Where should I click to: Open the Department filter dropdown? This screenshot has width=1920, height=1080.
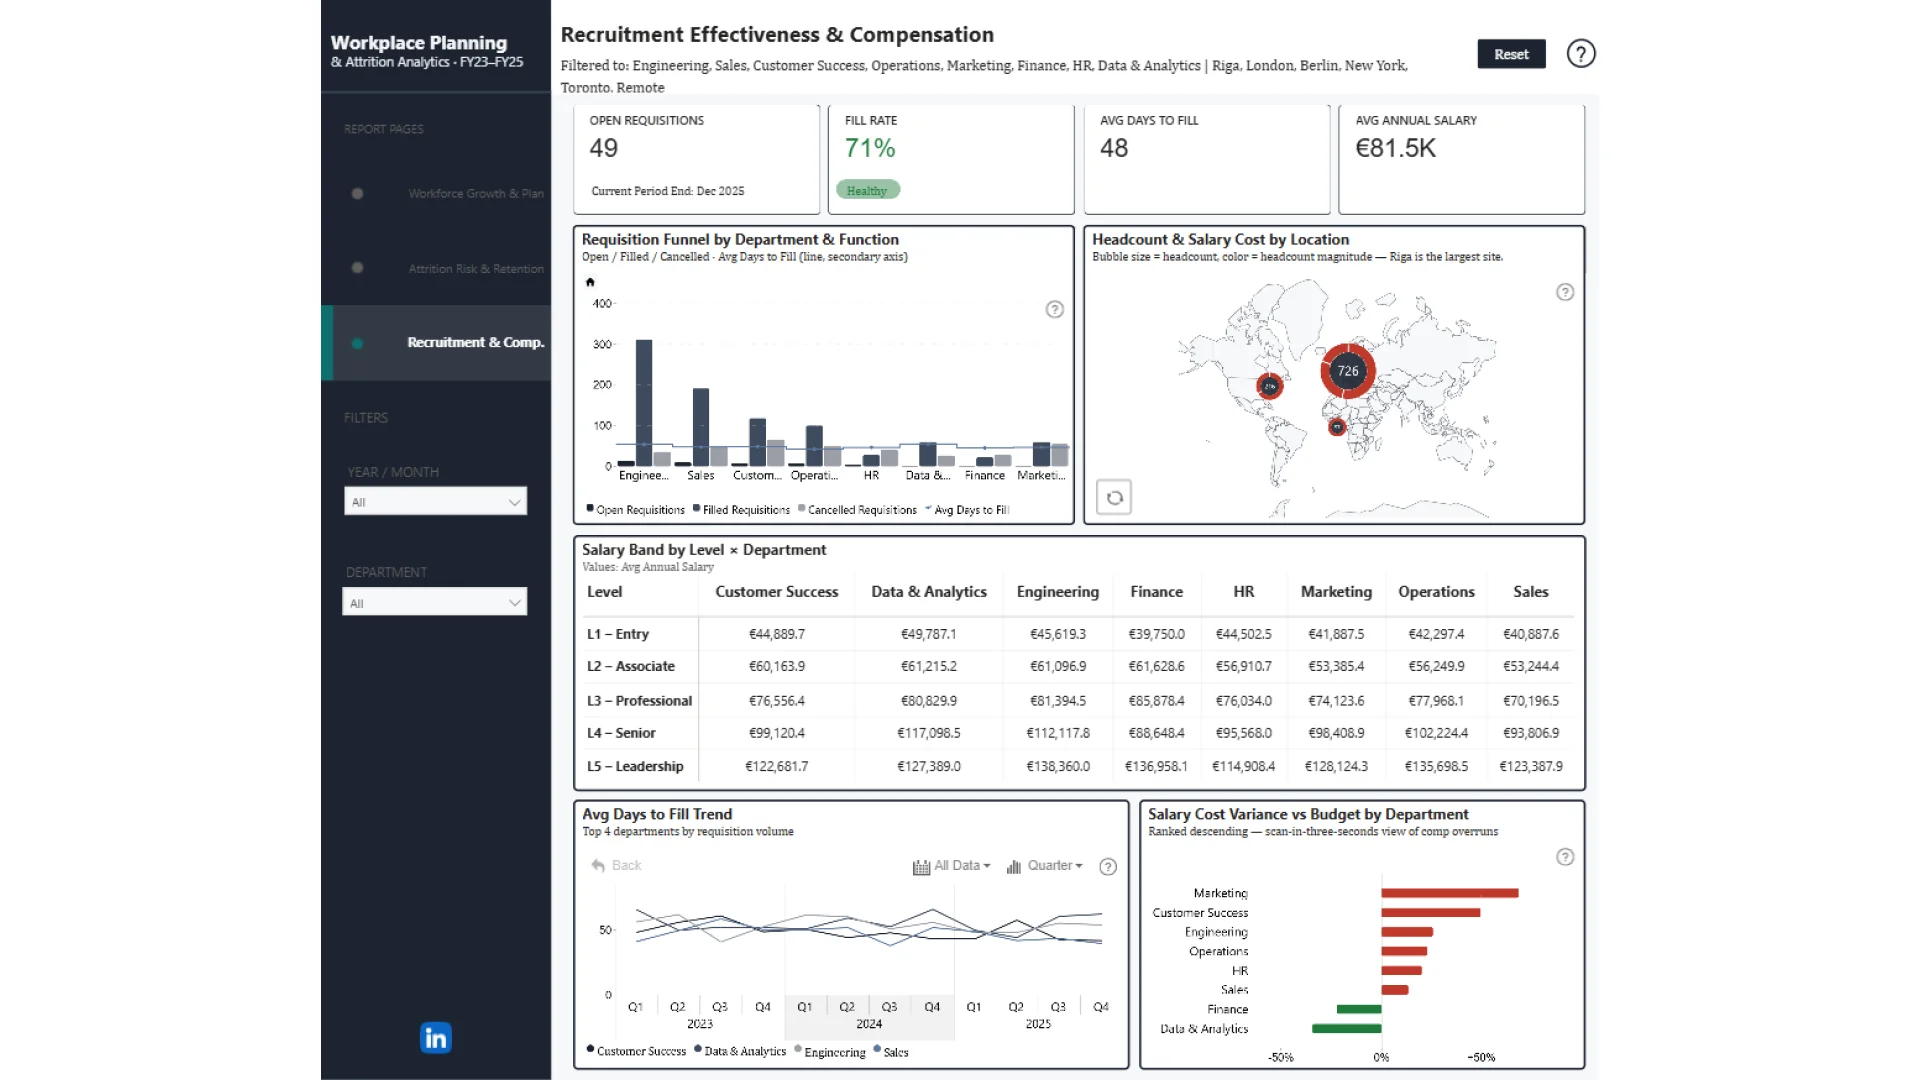(434, 602)
